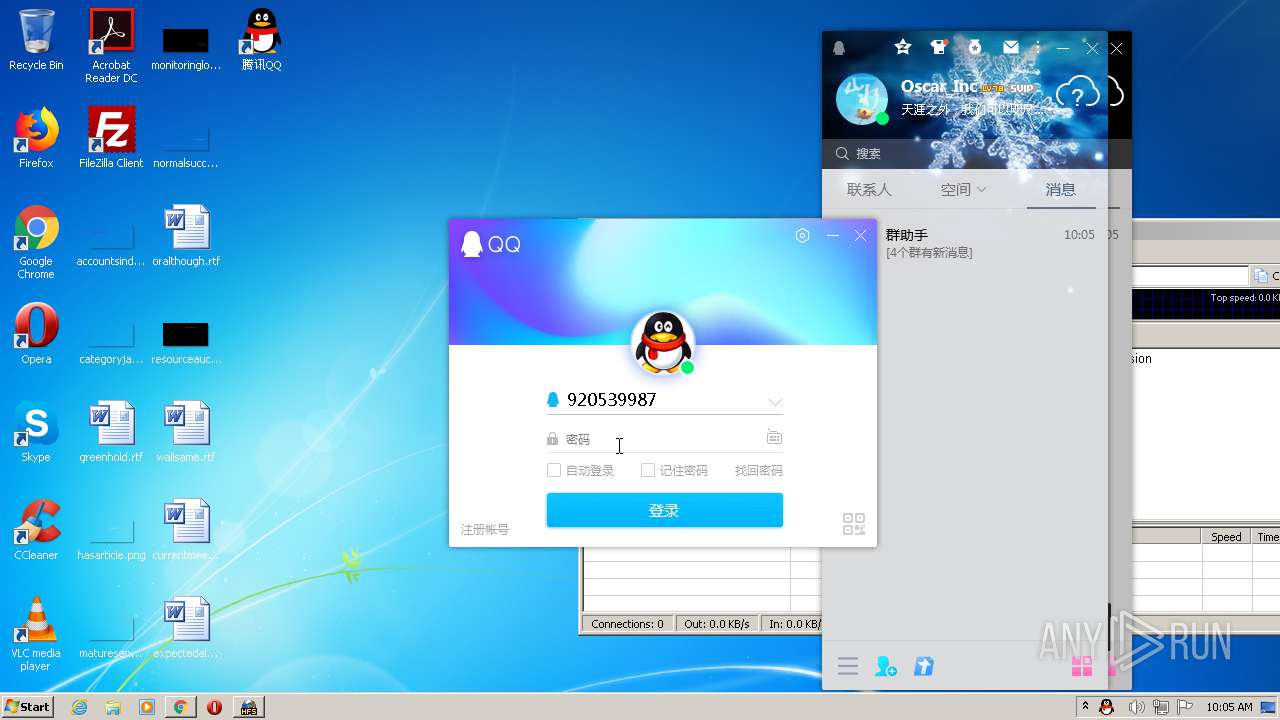
Task: Open CCleaner desktop shortcut
Action: point(36,530)
